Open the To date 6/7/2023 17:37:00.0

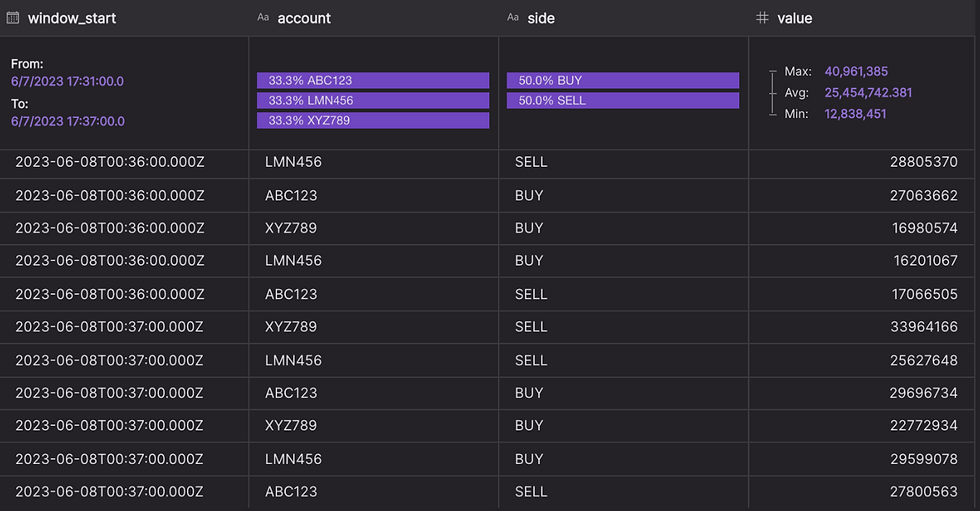pos(68,121)
